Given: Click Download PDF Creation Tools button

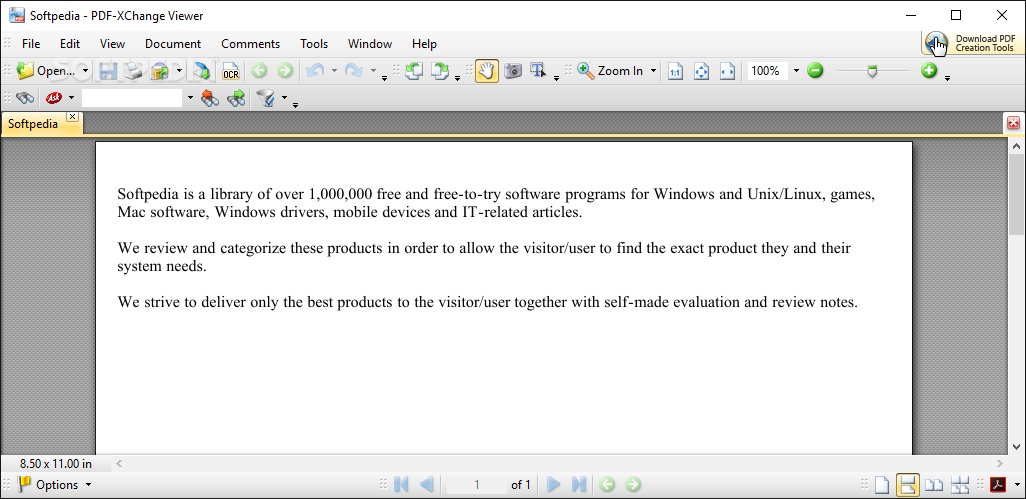Looking at the screenshot, I should 972,43.
